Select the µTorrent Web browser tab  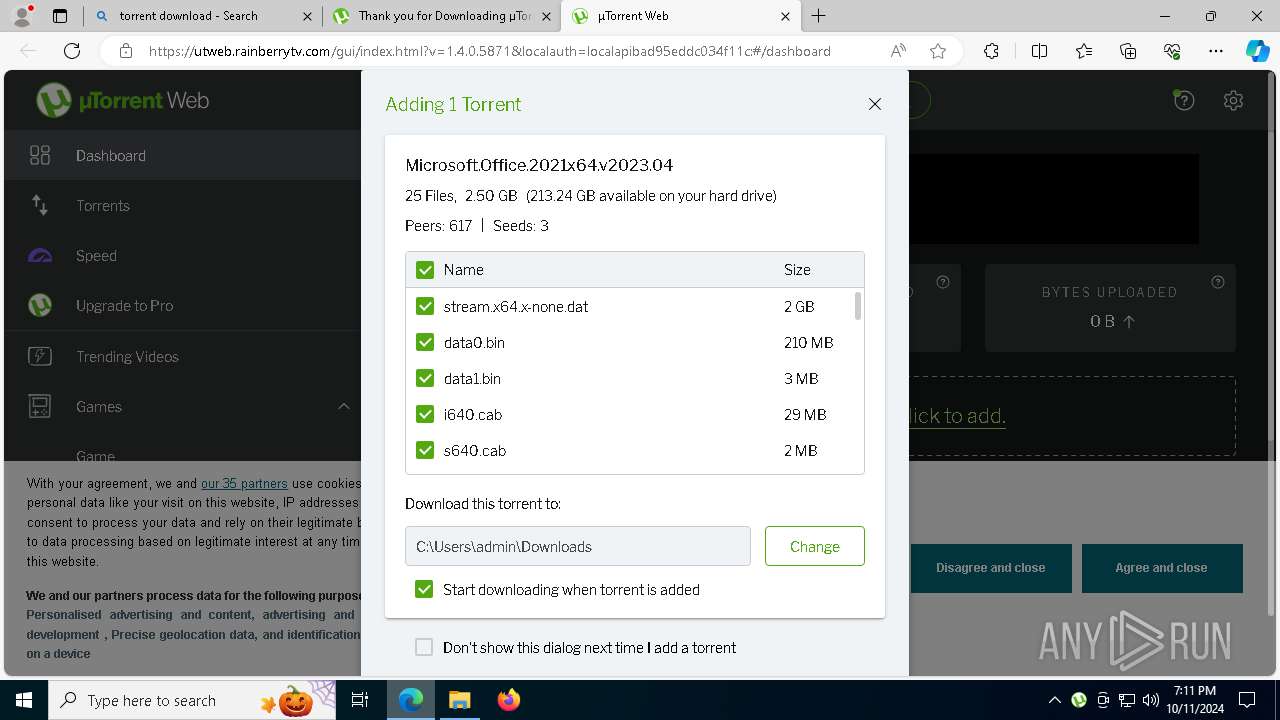[x=680, y=15]
